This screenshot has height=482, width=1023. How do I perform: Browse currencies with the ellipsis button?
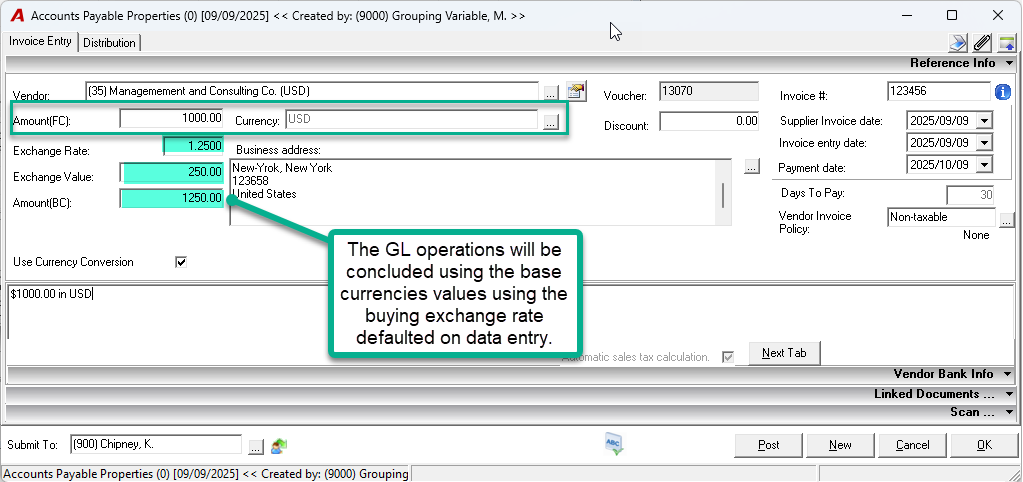pos(551,121)
